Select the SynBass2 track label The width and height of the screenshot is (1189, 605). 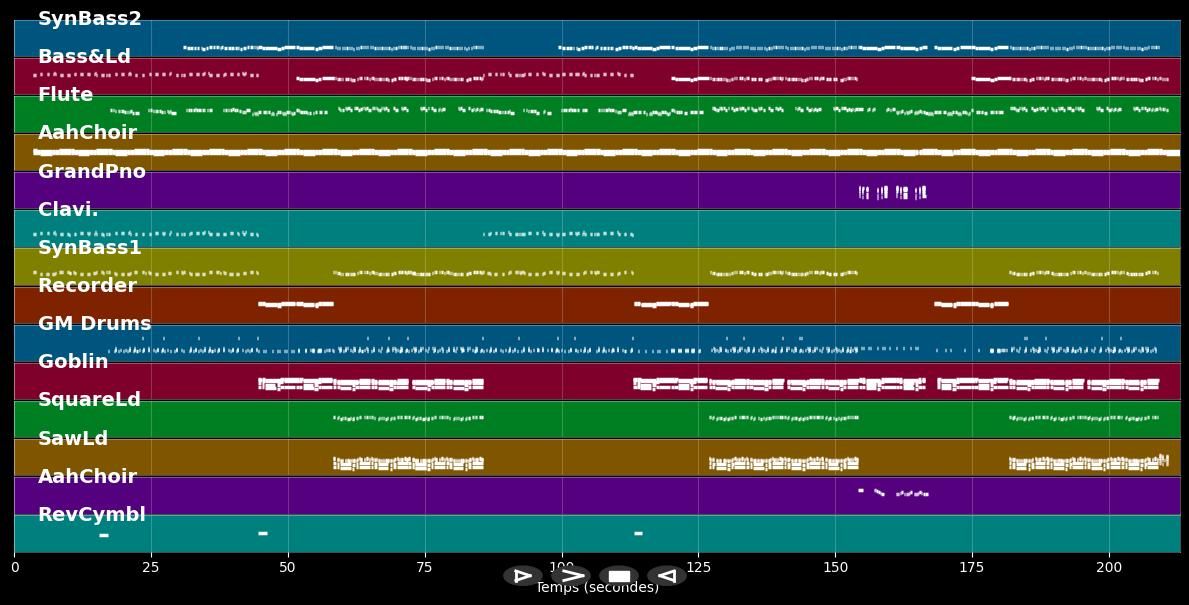pos(88,18)
